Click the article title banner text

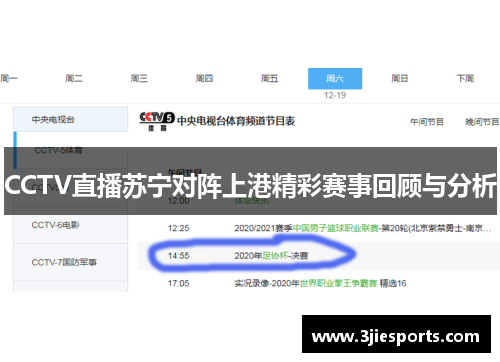pyautogui.click(x=250, y=186)
